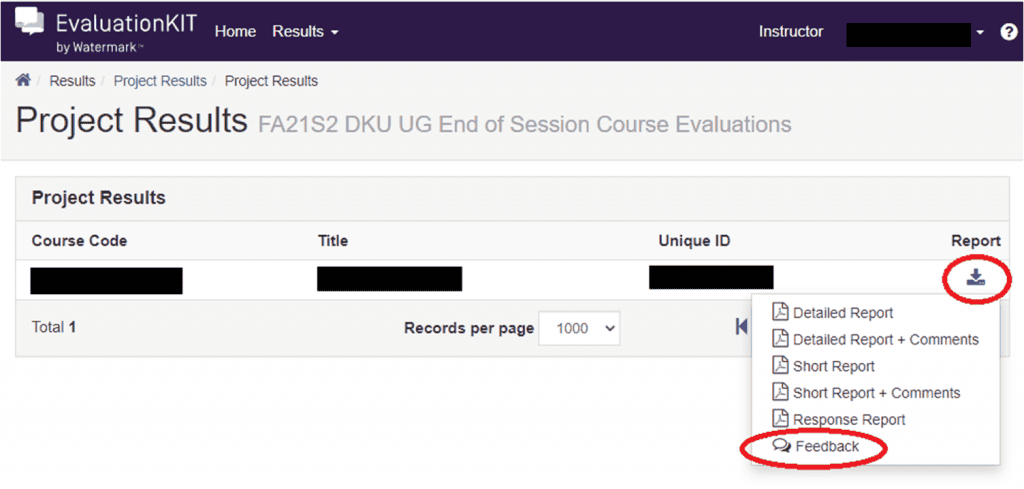
Task: Click the Feedback speech bubble icon
Action: [782, 446]
